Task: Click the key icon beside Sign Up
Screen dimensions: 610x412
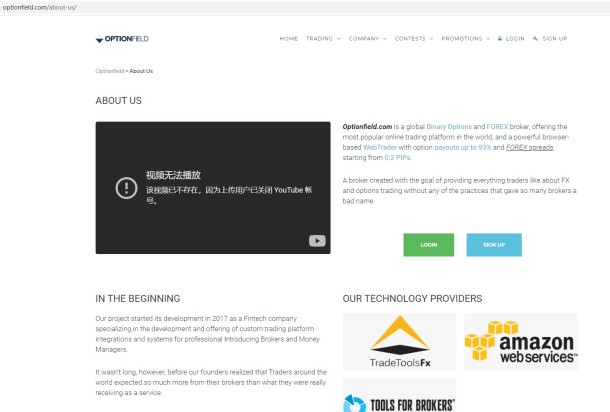Action: [x=536, y=39]
